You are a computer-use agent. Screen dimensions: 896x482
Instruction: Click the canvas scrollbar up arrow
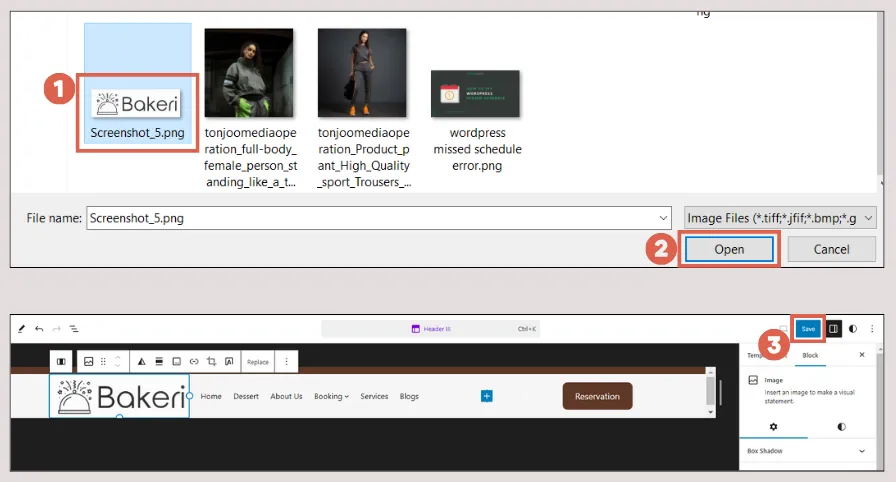click(710, 372)
